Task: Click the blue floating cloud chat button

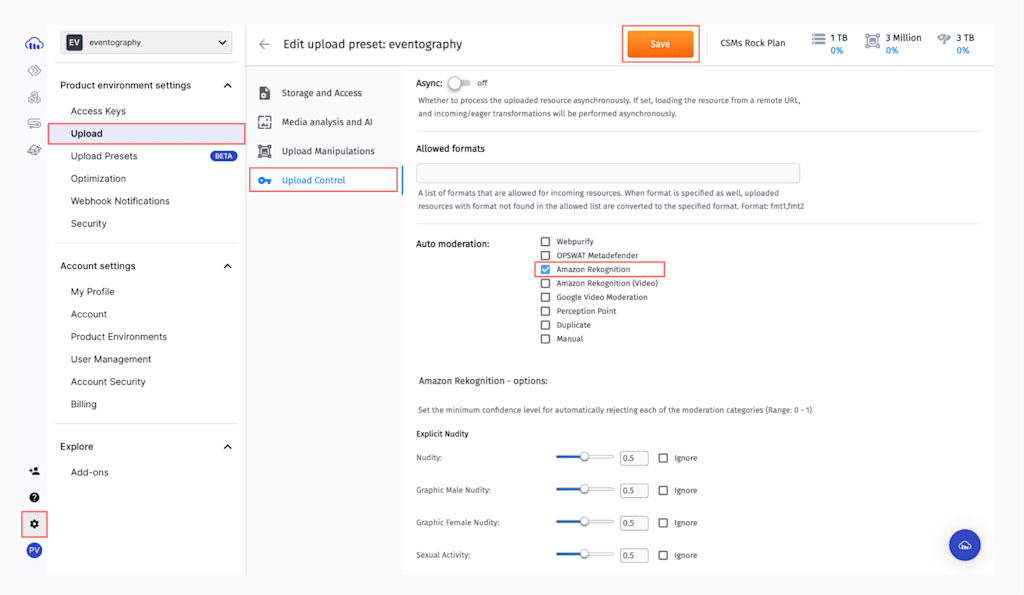Action: pos(964,545)
